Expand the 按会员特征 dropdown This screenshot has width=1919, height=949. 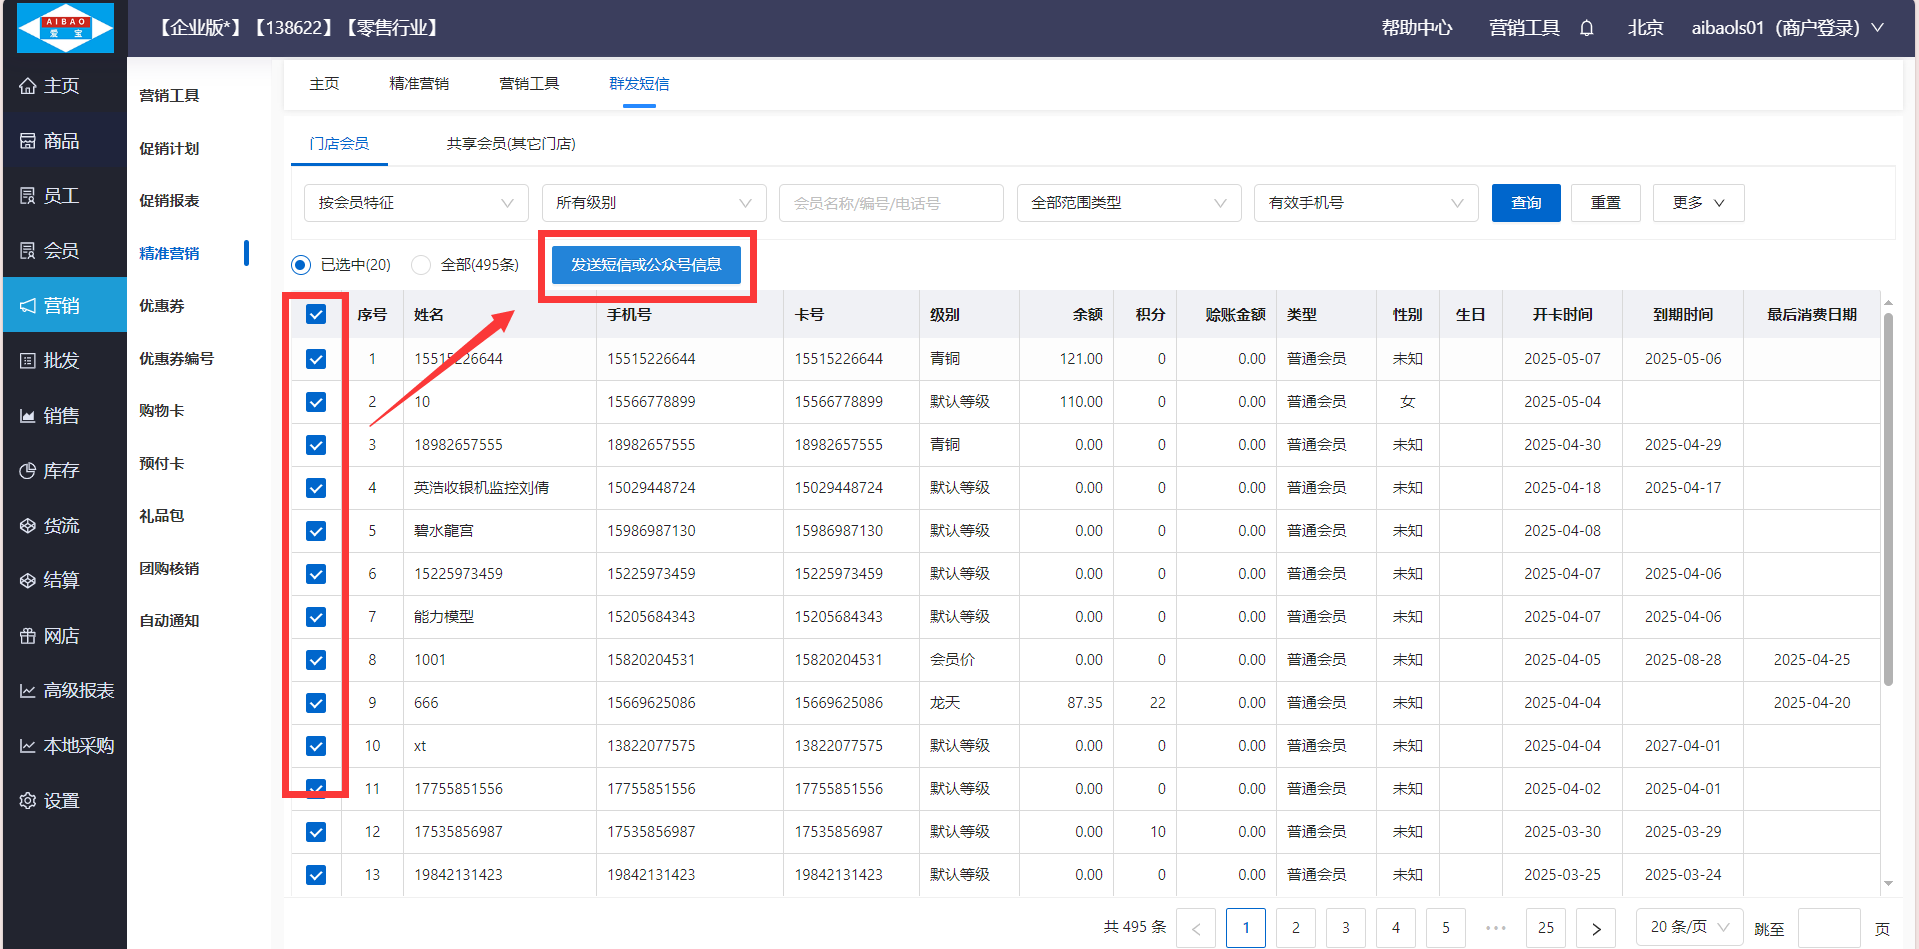416,203
